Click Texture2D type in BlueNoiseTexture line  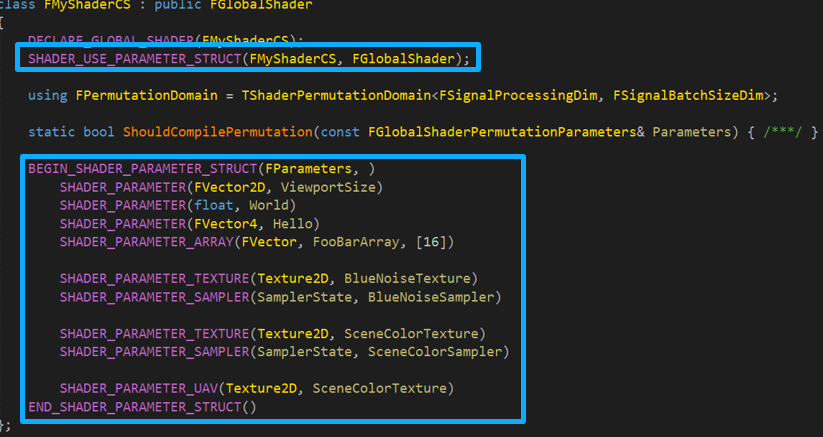click(293, 278)
